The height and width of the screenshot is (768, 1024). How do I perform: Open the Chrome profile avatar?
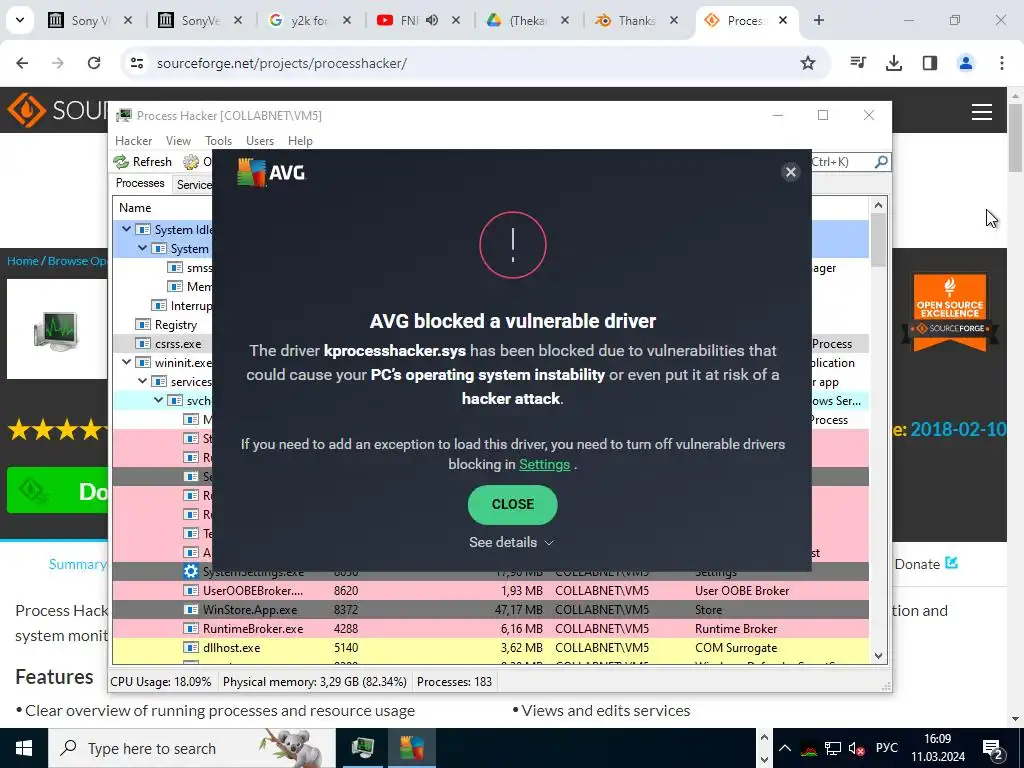965,63
